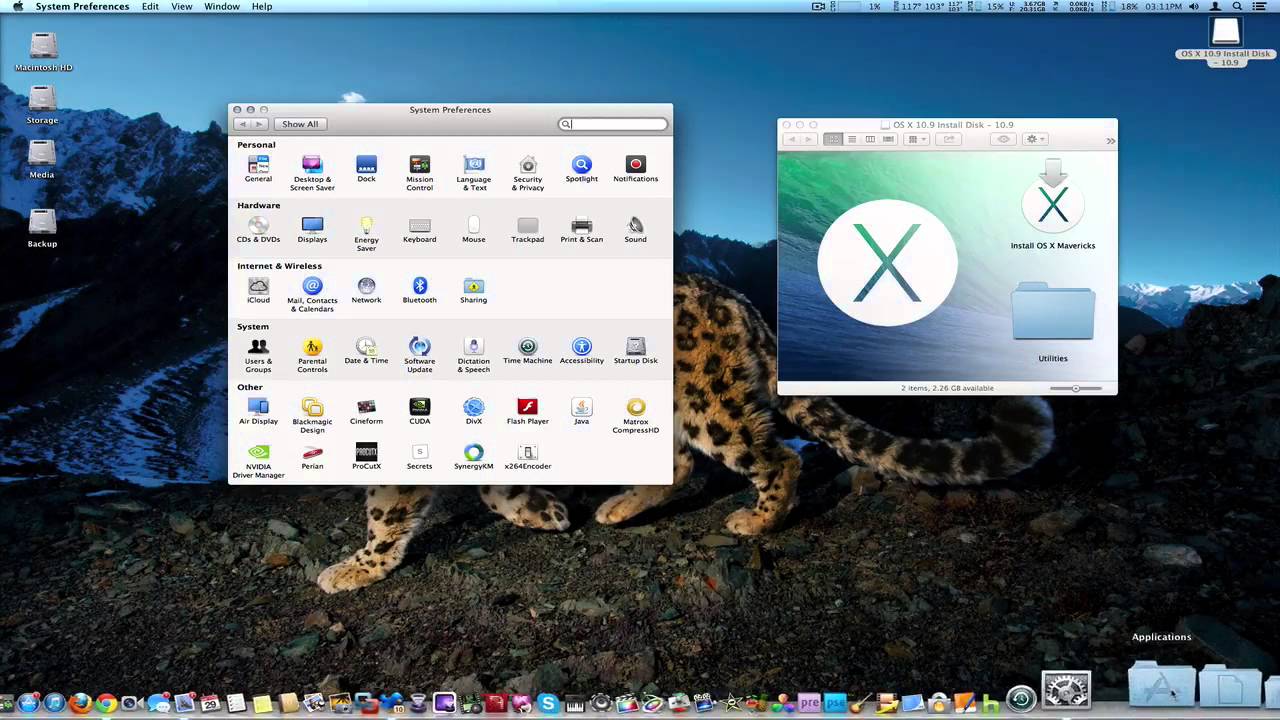Open CUDA preference pane
The height and width of the screenshot is (720, 1280).
tap(420, 409)
